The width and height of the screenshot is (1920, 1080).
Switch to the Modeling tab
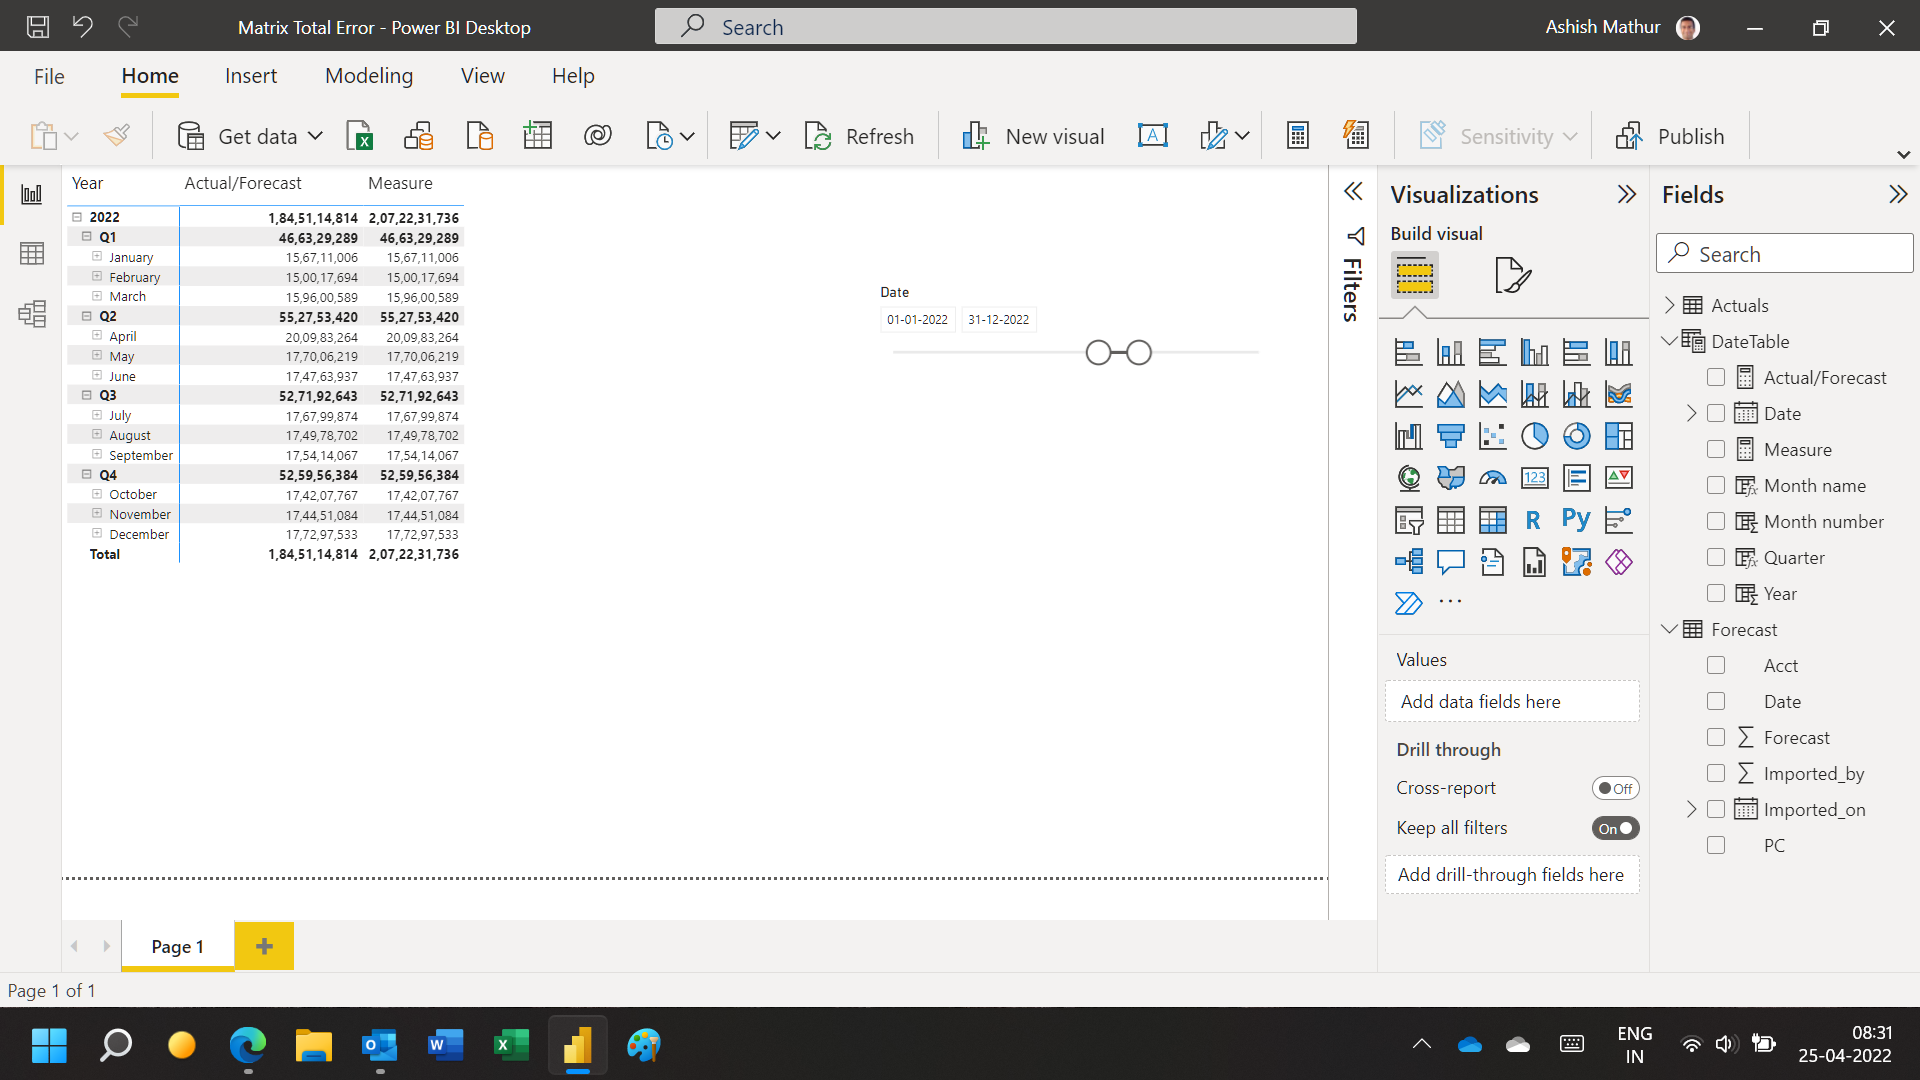(369, 76)
